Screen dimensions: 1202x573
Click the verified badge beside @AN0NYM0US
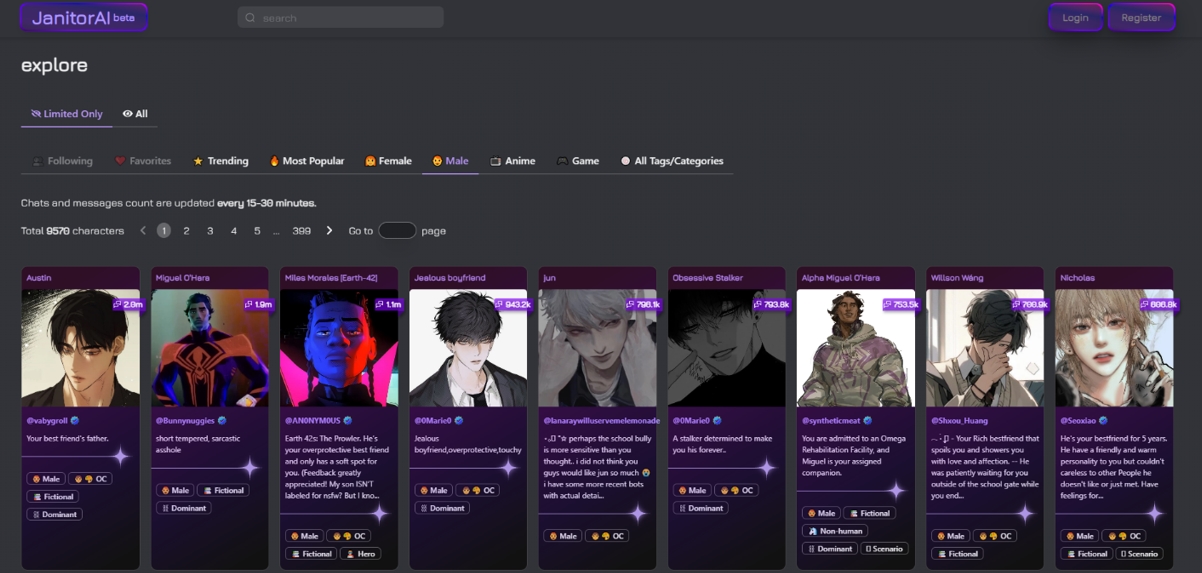click(x=347, y=421)
